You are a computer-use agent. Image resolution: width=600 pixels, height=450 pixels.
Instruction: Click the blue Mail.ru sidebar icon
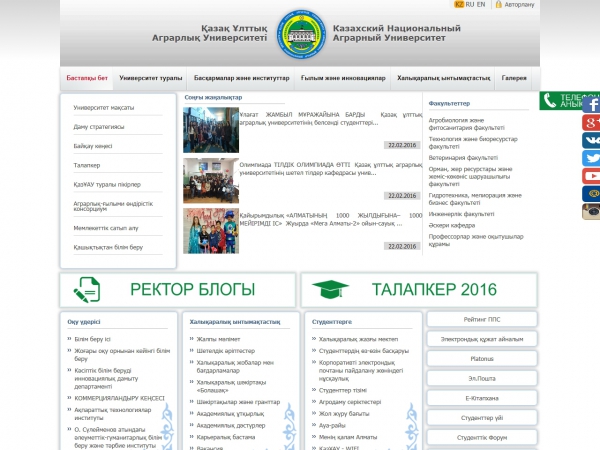(591, 194)
